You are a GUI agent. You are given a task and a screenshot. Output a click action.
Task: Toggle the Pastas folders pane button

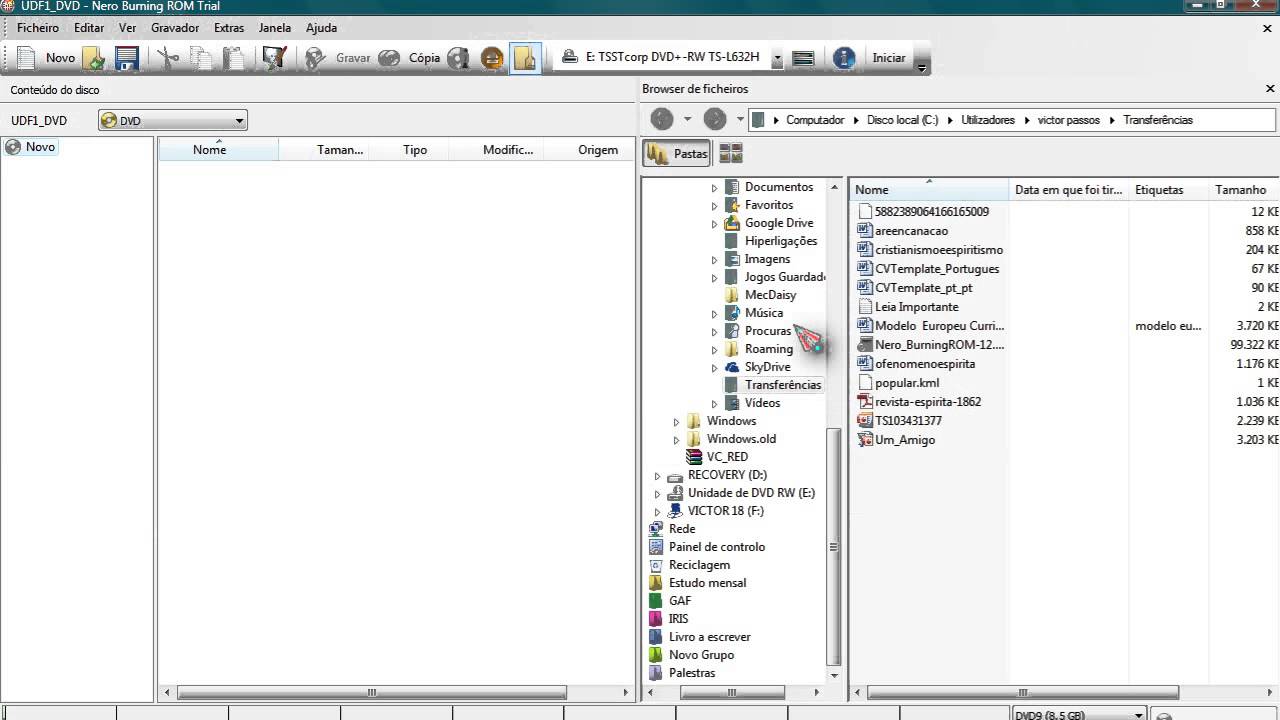pyautogui.click(x=677, y=154)
